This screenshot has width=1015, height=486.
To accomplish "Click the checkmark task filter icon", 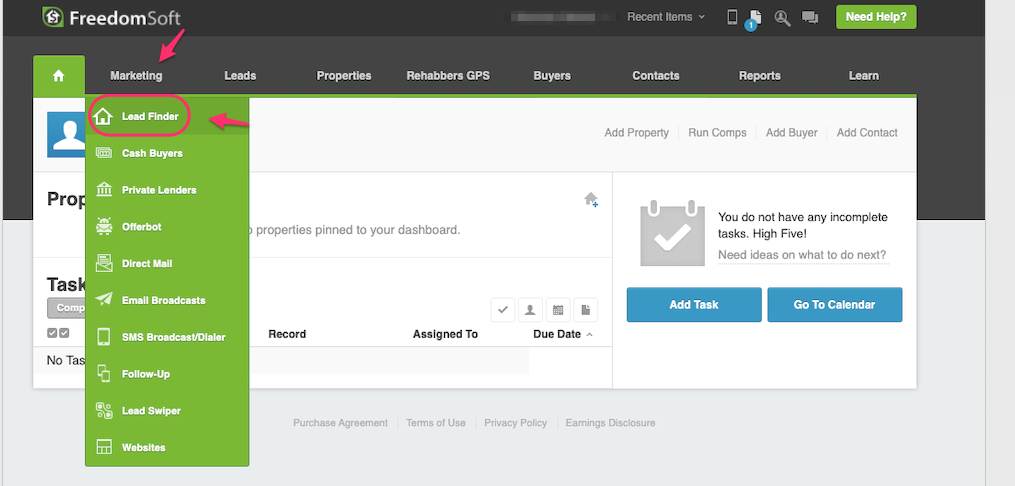I will pyautogui.click(x=502, y=310).
